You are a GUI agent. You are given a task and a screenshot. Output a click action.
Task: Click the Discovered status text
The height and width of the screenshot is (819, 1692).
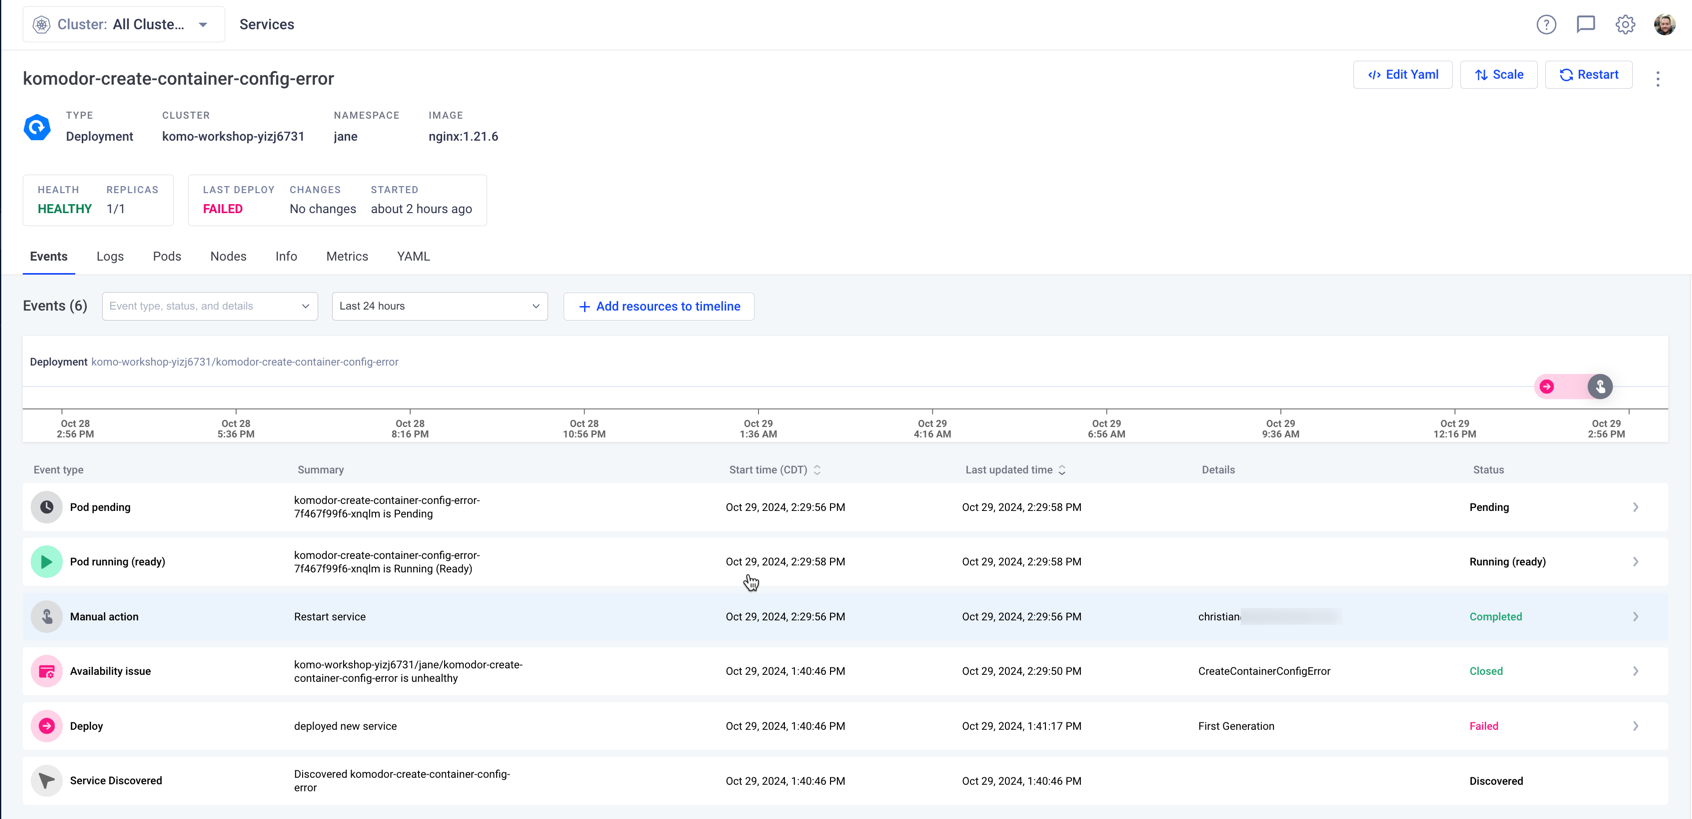tap(1496, 781)
